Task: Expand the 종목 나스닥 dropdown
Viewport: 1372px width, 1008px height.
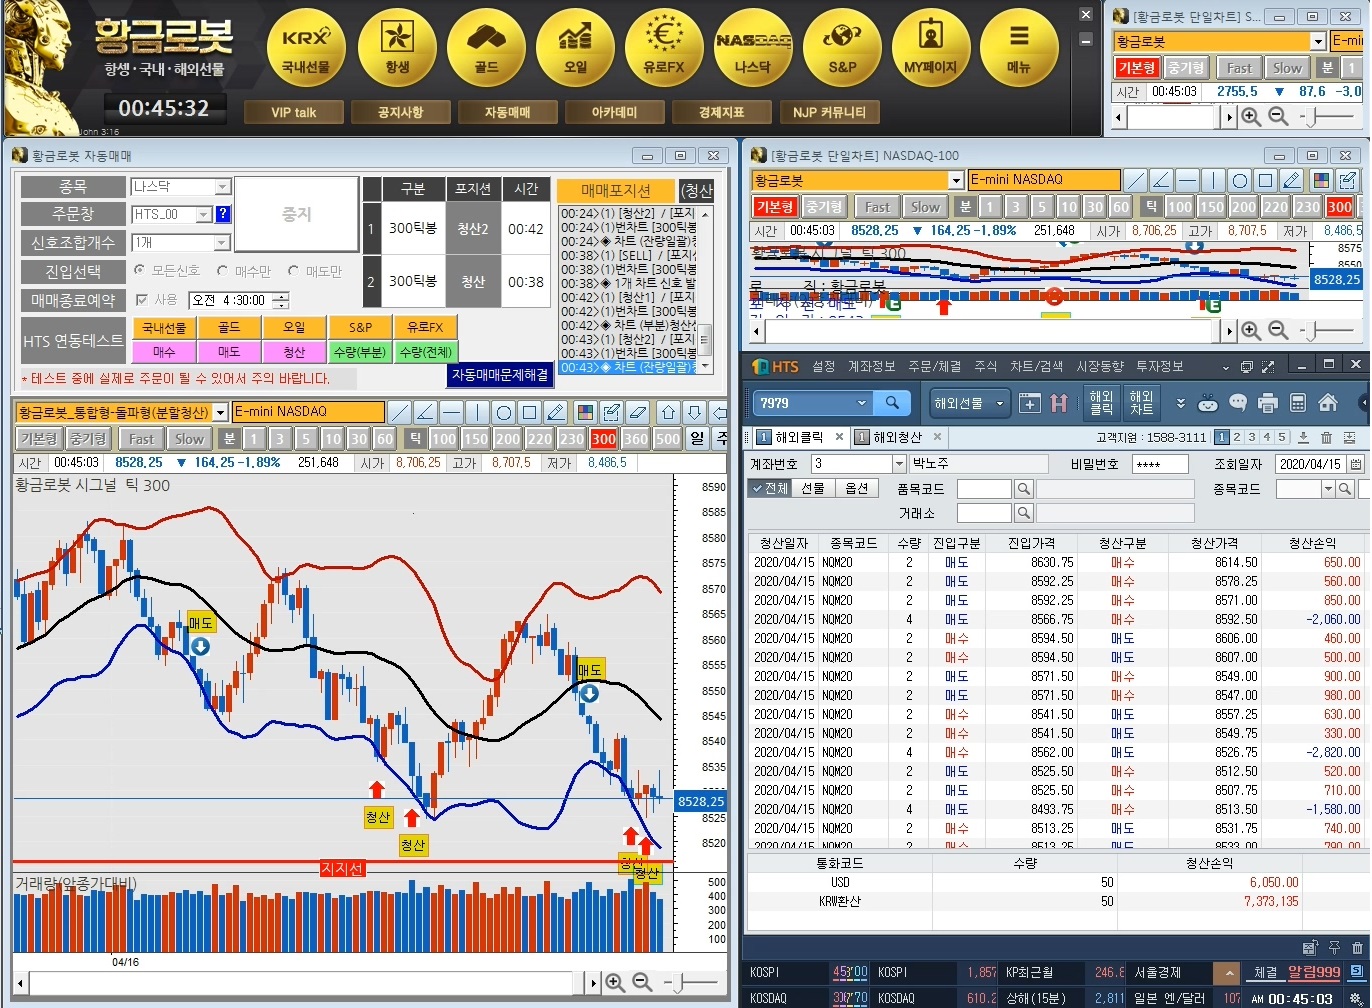Action: pos(222,187)
